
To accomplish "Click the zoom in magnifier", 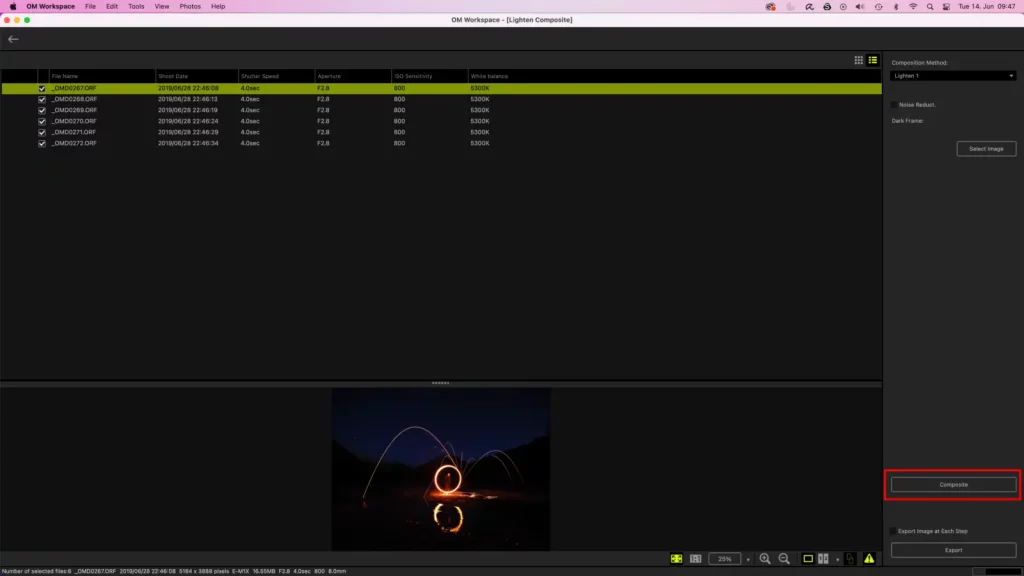I will [x=765, y=558].
